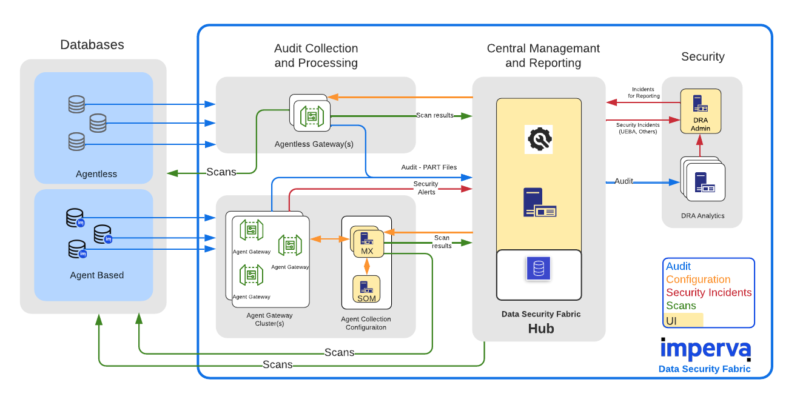Click the Audit legend entry
This screenshot has height=402, width=800.
(680, 267)
